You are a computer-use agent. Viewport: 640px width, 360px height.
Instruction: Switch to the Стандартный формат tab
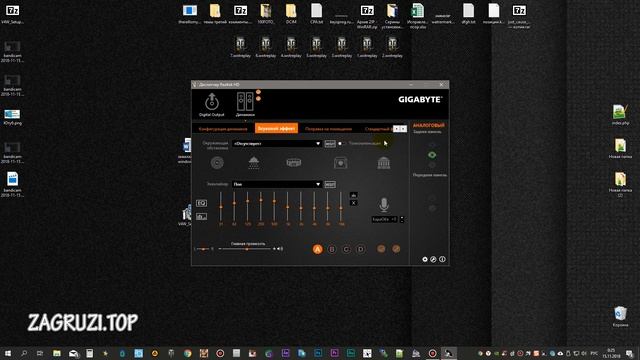378,129
